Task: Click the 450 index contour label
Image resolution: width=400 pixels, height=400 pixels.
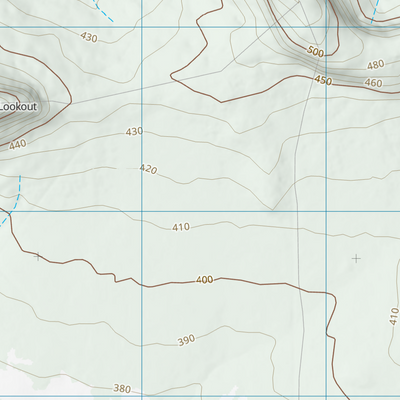Action: click(x=323, y=80)
